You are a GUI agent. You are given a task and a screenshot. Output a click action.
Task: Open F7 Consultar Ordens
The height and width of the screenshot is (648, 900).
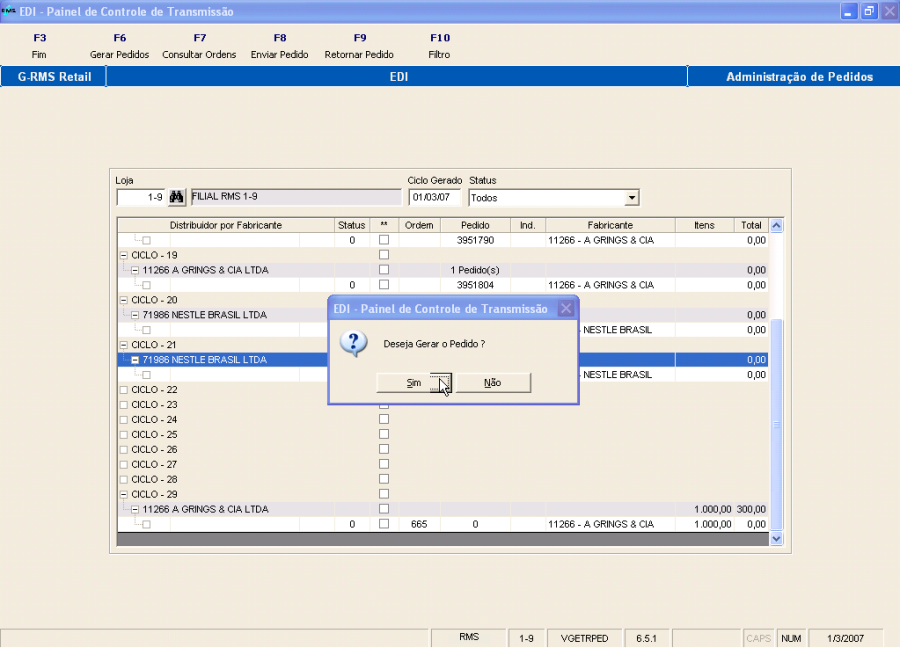pyautogui.click(x=199, y=46)
